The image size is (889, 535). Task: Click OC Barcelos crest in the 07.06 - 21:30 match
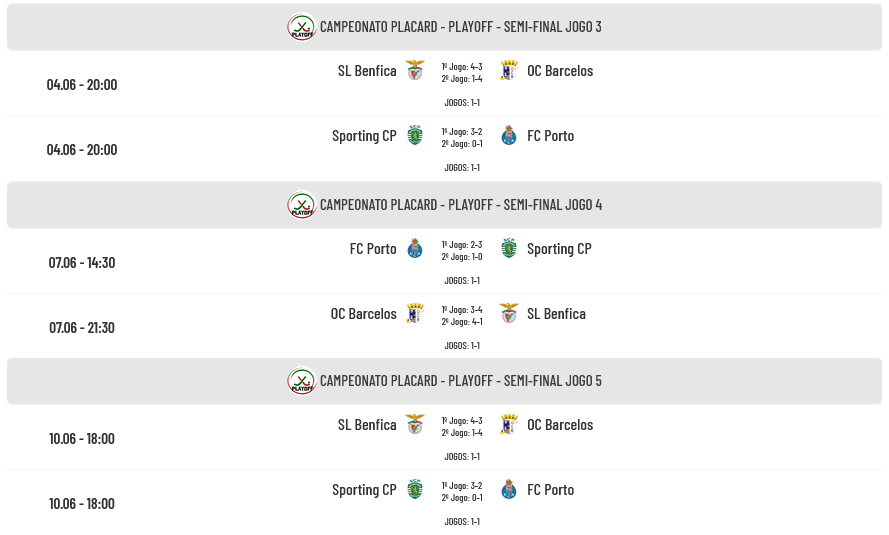(415, 313)
